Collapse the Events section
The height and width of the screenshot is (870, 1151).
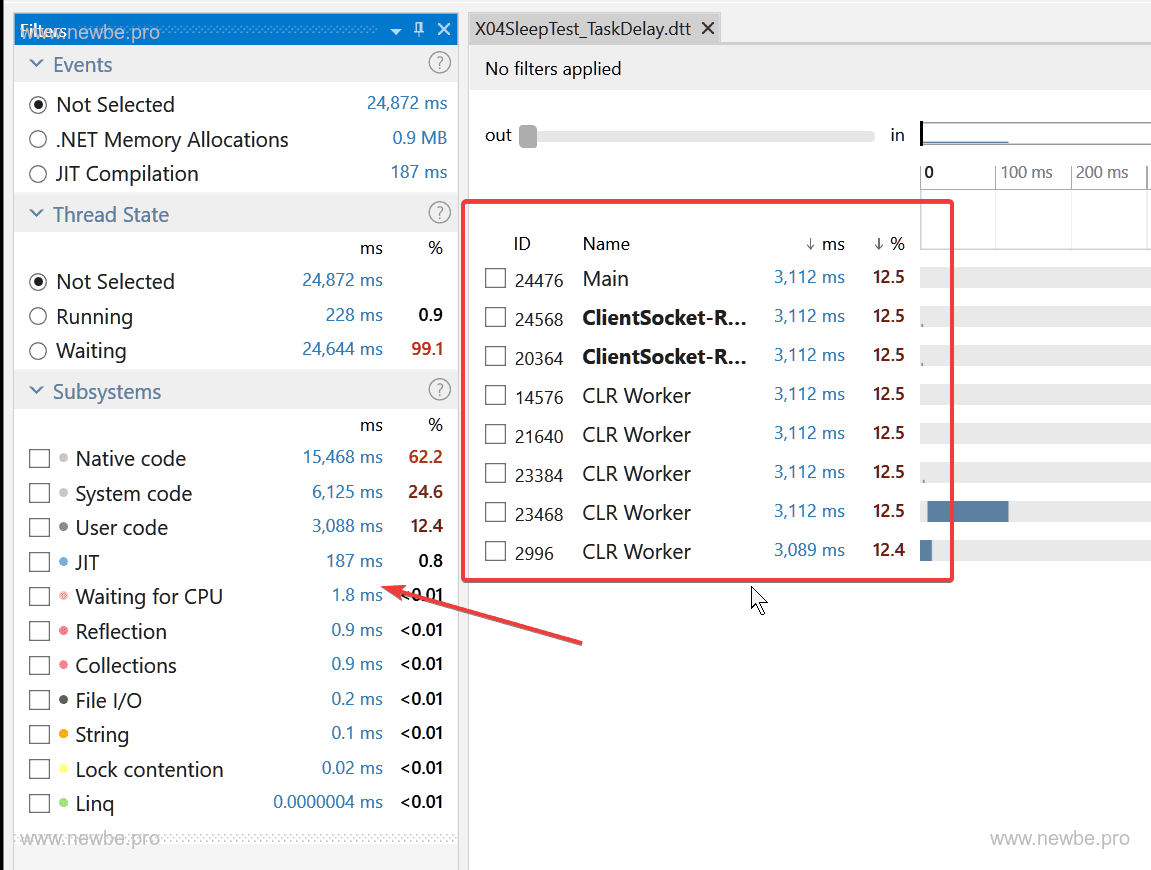coord(37,64)
